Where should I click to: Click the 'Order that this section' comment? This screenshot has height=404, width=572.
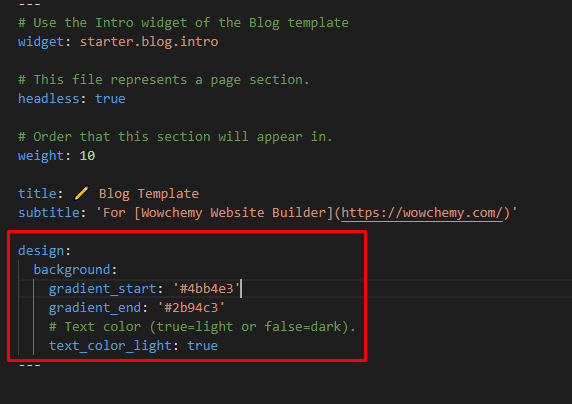click(175, 136)
